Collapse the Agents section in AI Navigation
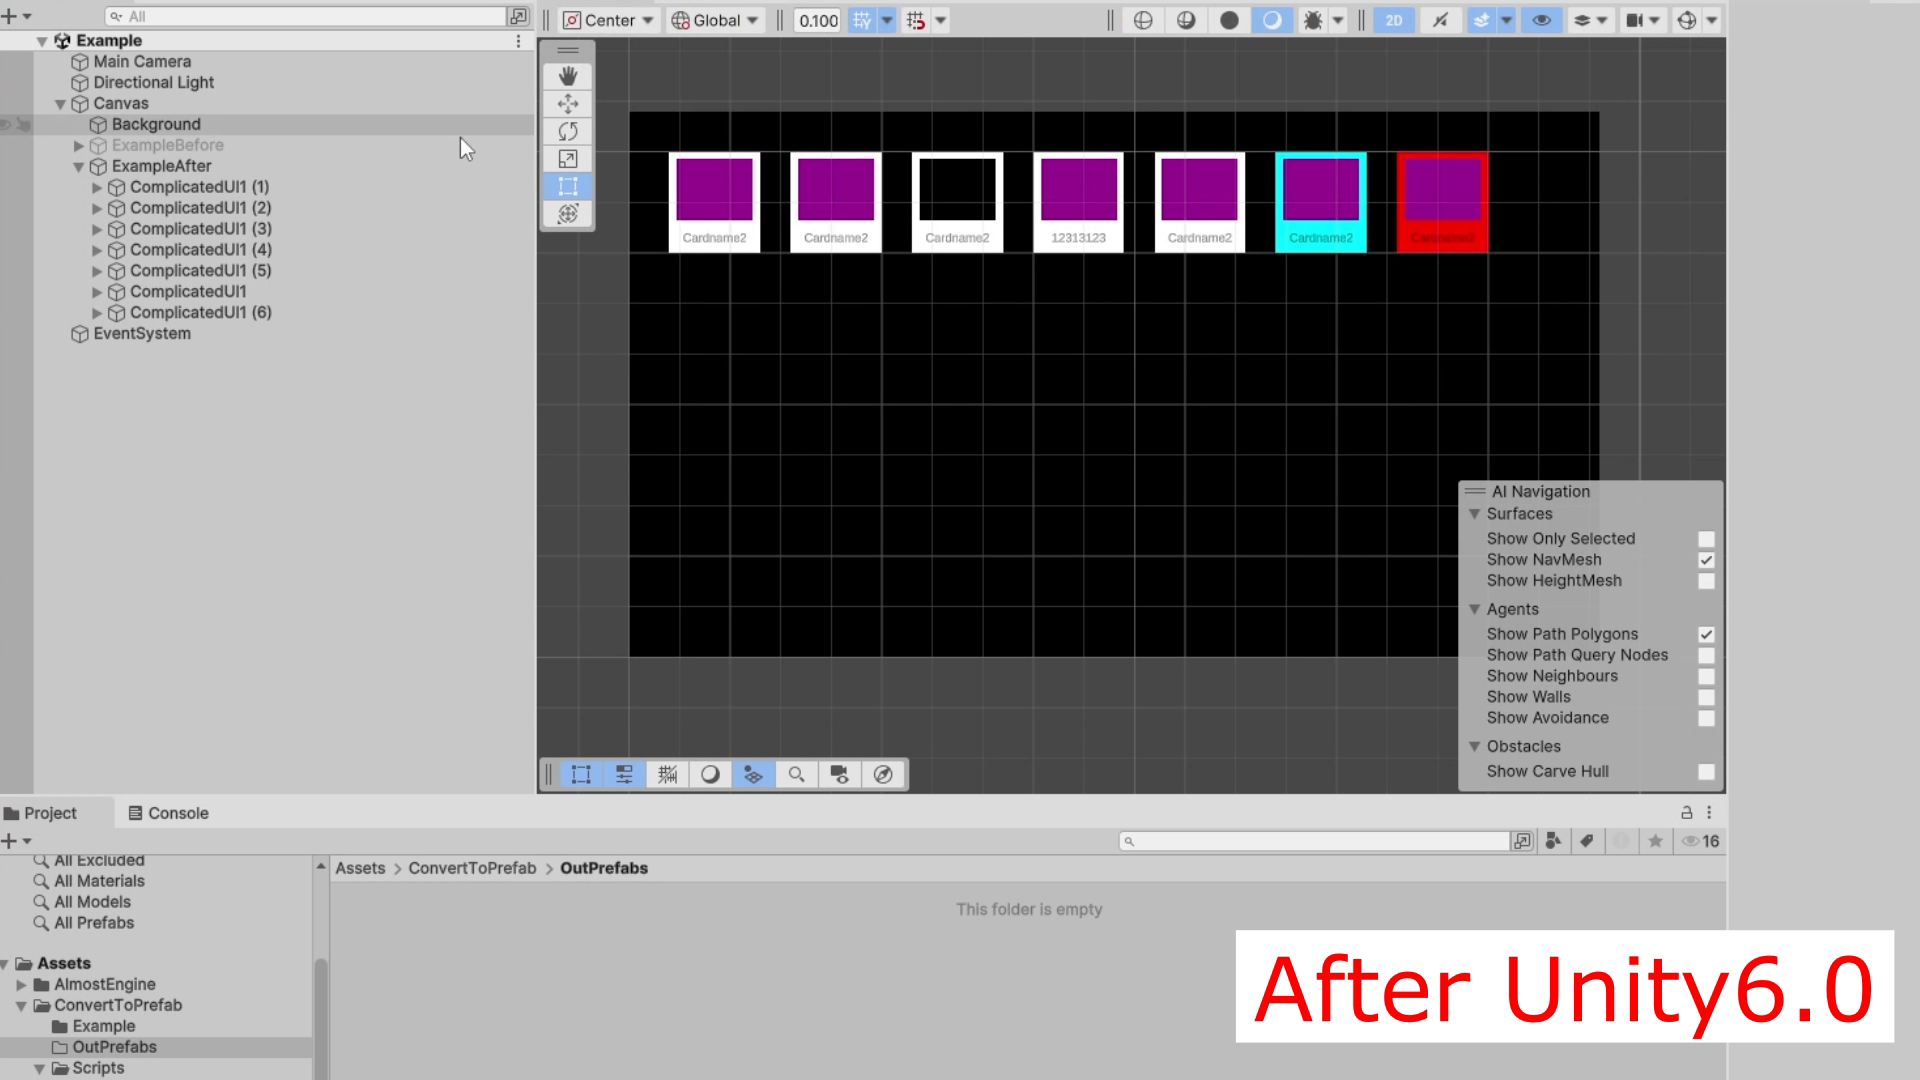This screenshot has height=1080, width=1920. (x=1474, y=609)
